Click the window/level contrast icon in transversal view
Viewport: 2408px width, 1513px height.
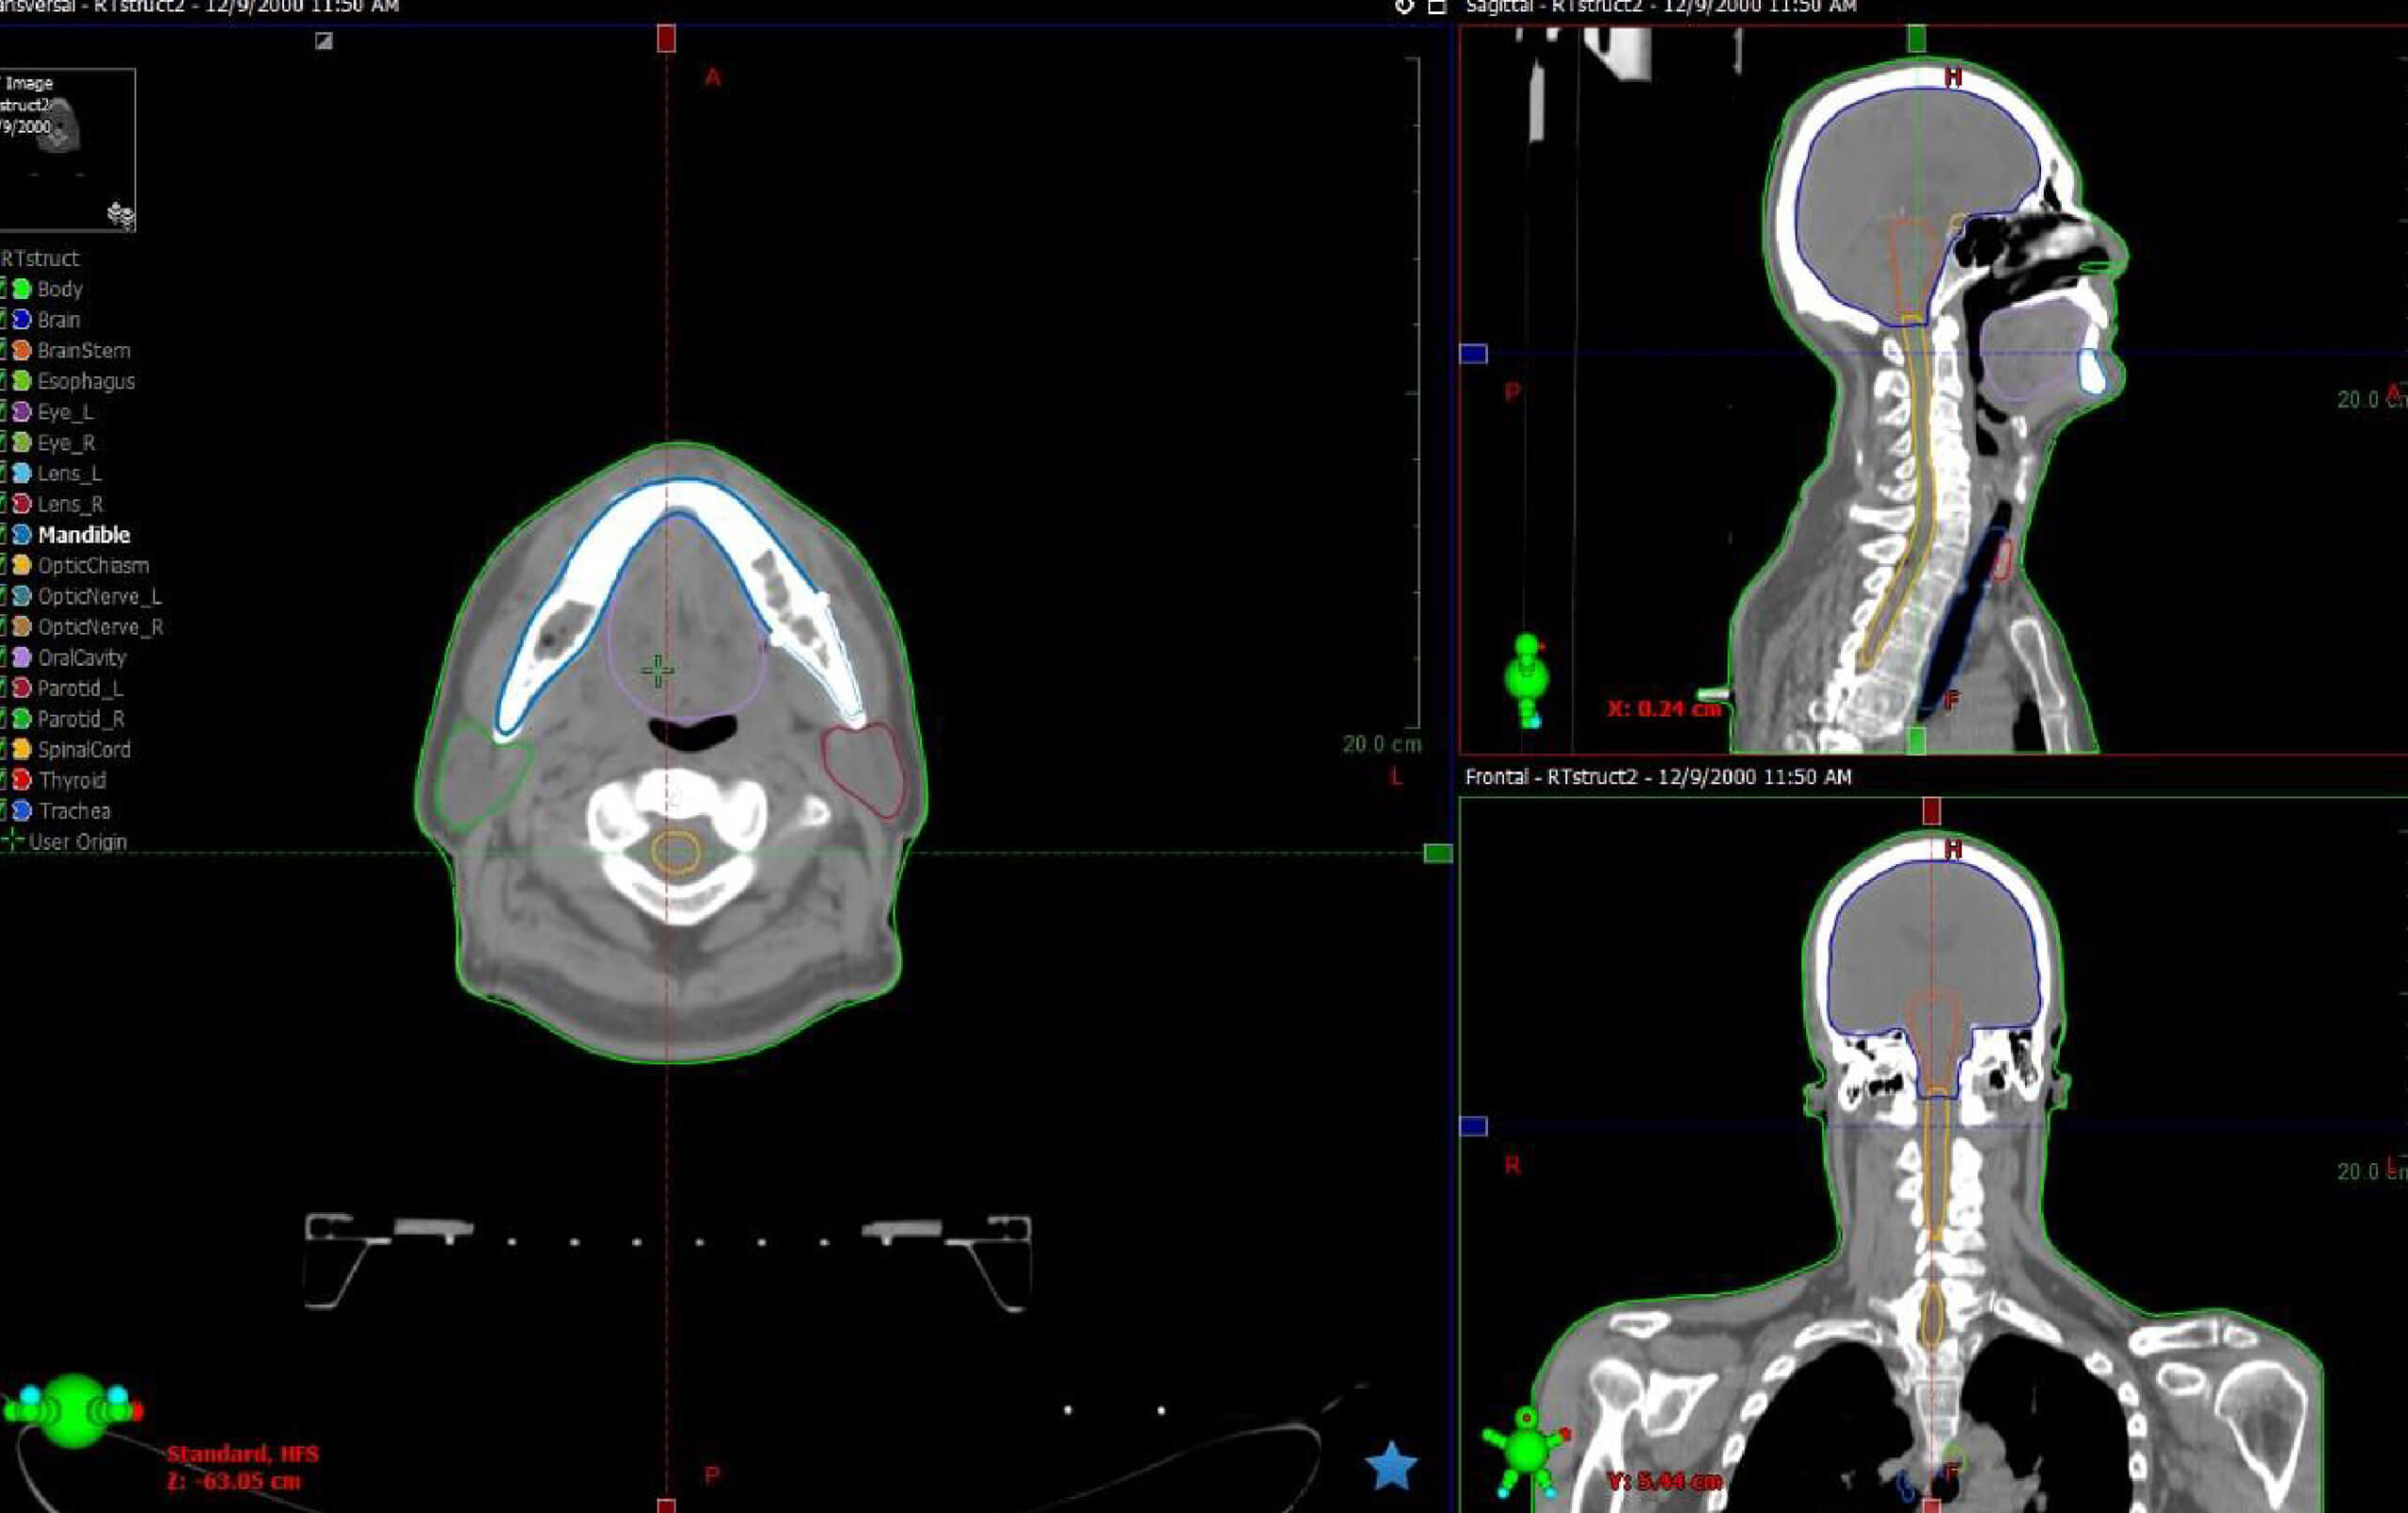(323, 41)
